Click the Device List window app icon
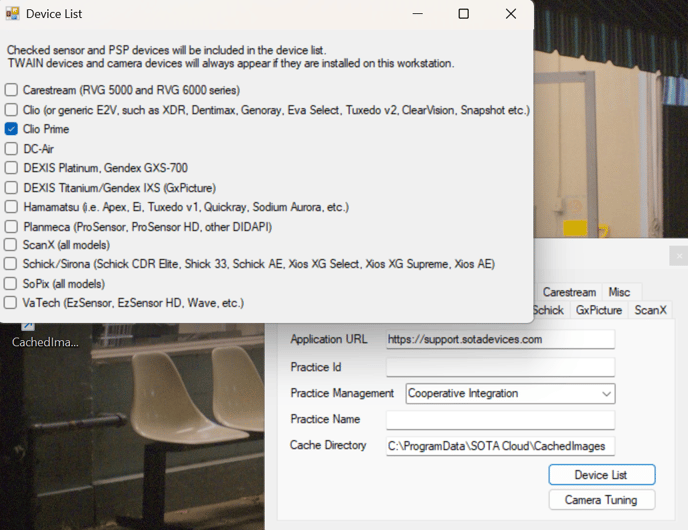688x530 pixels. pos(12,14)
